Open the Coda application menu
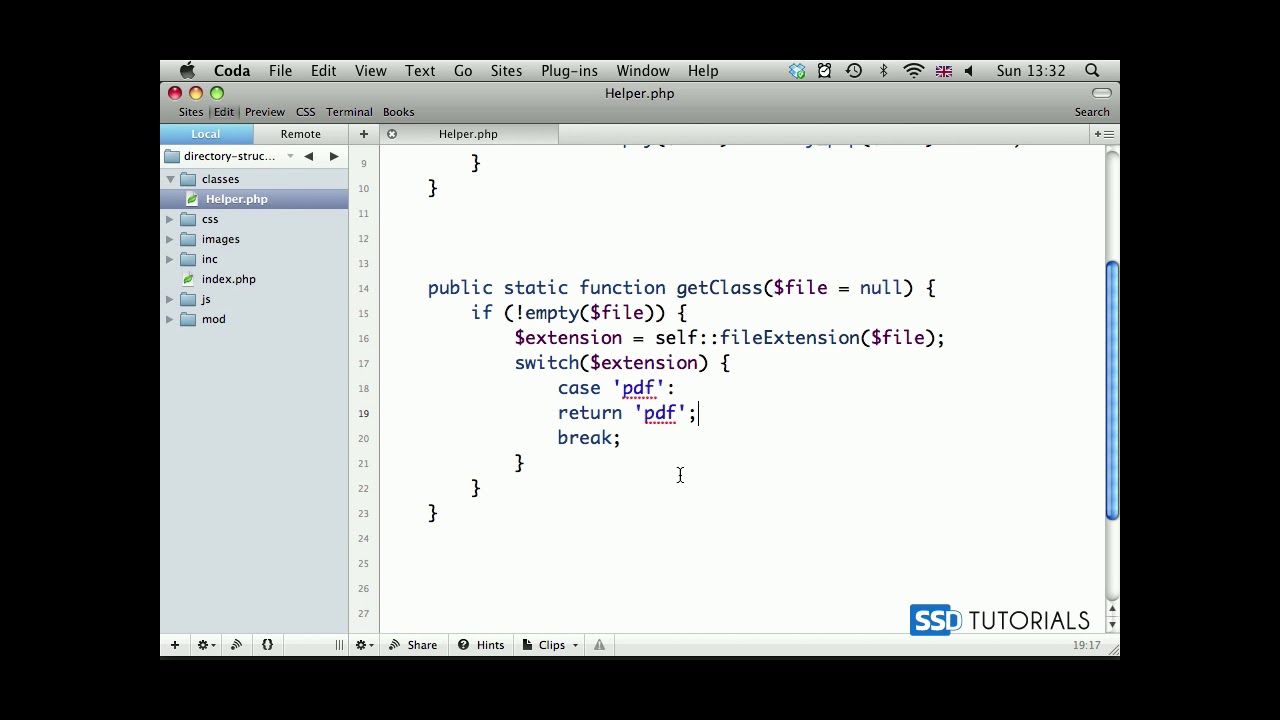The height and width of the screenshot is (720, 1280). click(x=232, y=71)
